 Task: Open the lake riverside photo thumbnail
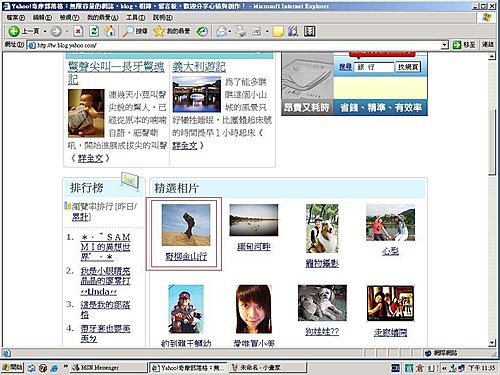254,220
